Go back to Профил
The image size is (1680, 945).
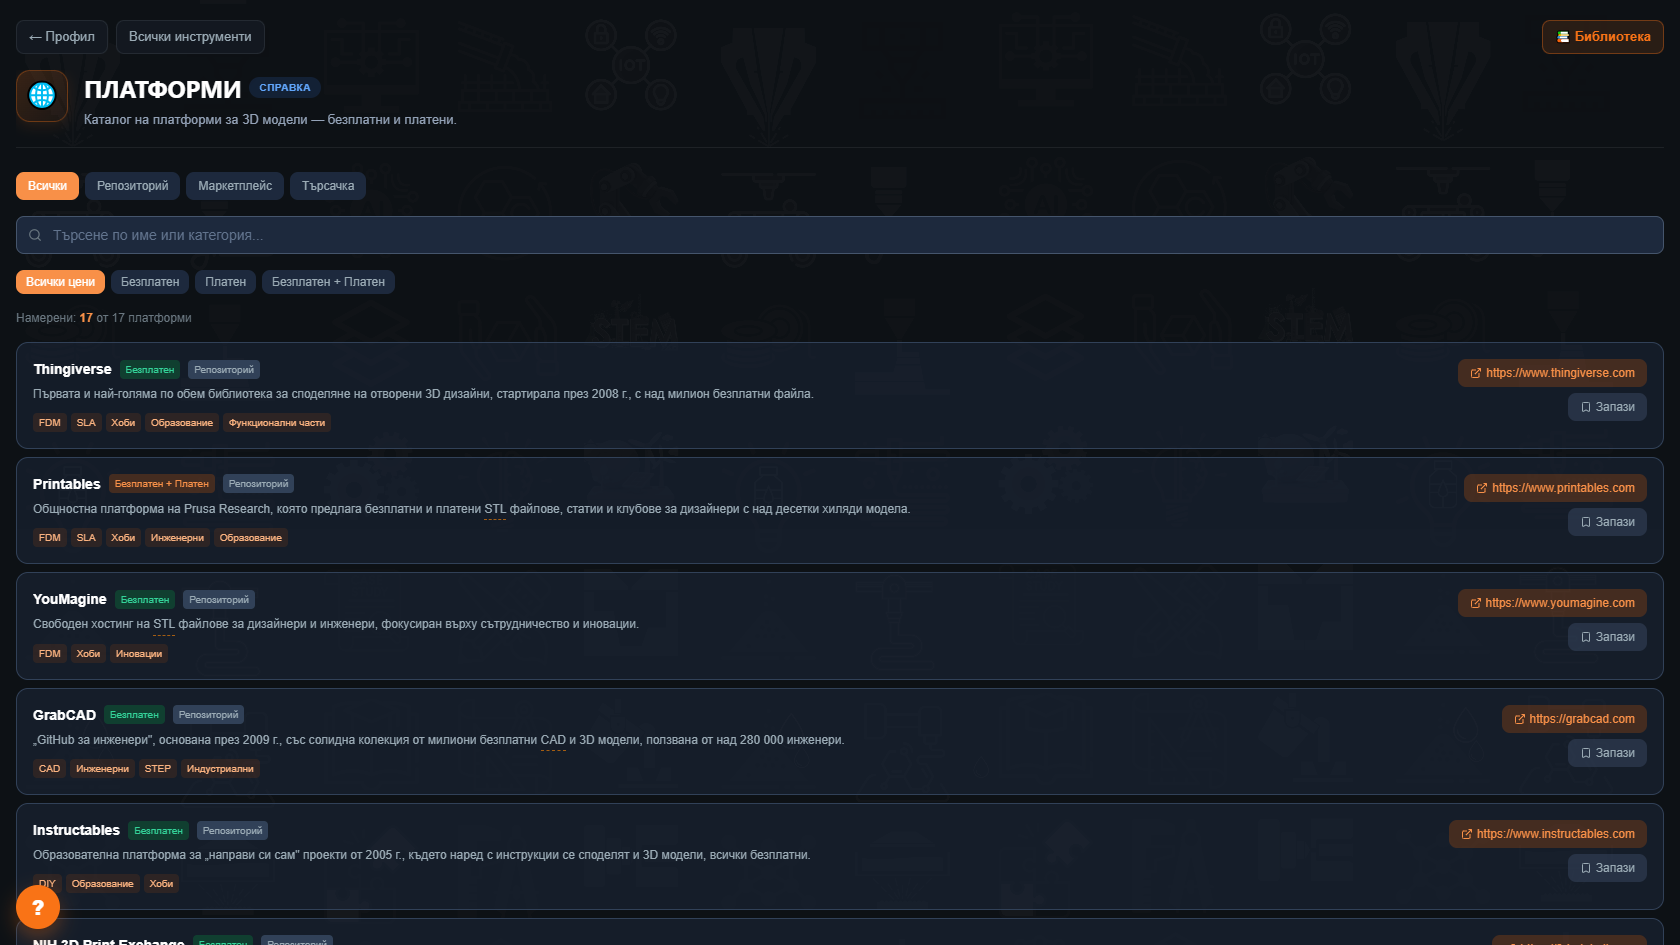coord(62,37)
